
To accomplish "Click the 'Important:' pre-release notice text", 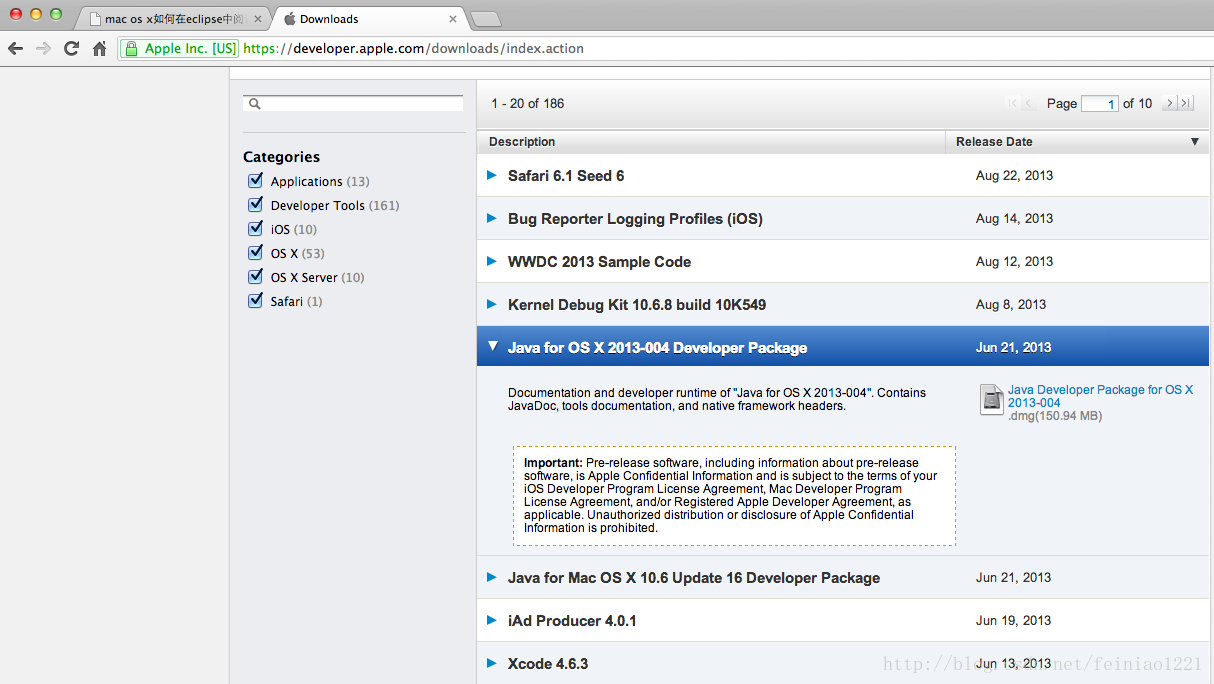I will point(553,463).
